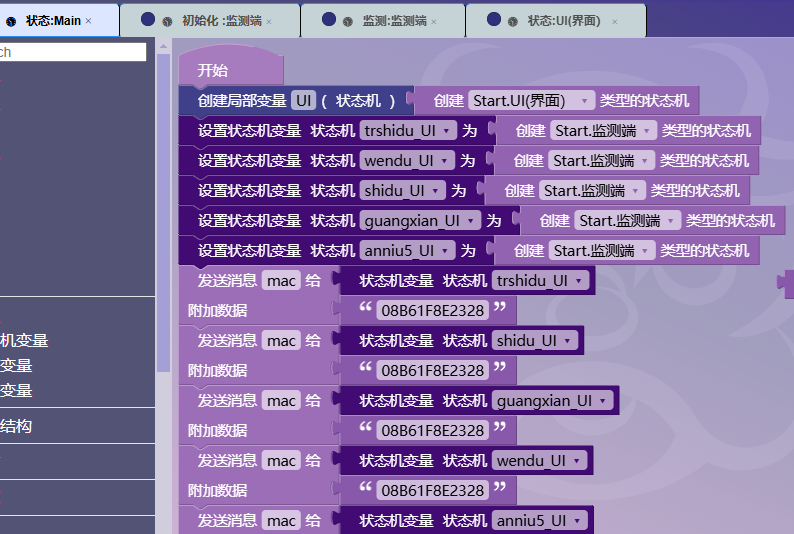The height and width of the screenshot is (534, 794).
Task: Click the gear icon on 初始化:监测端 tab
Action: pyautogui.click(x=167, y=21)
